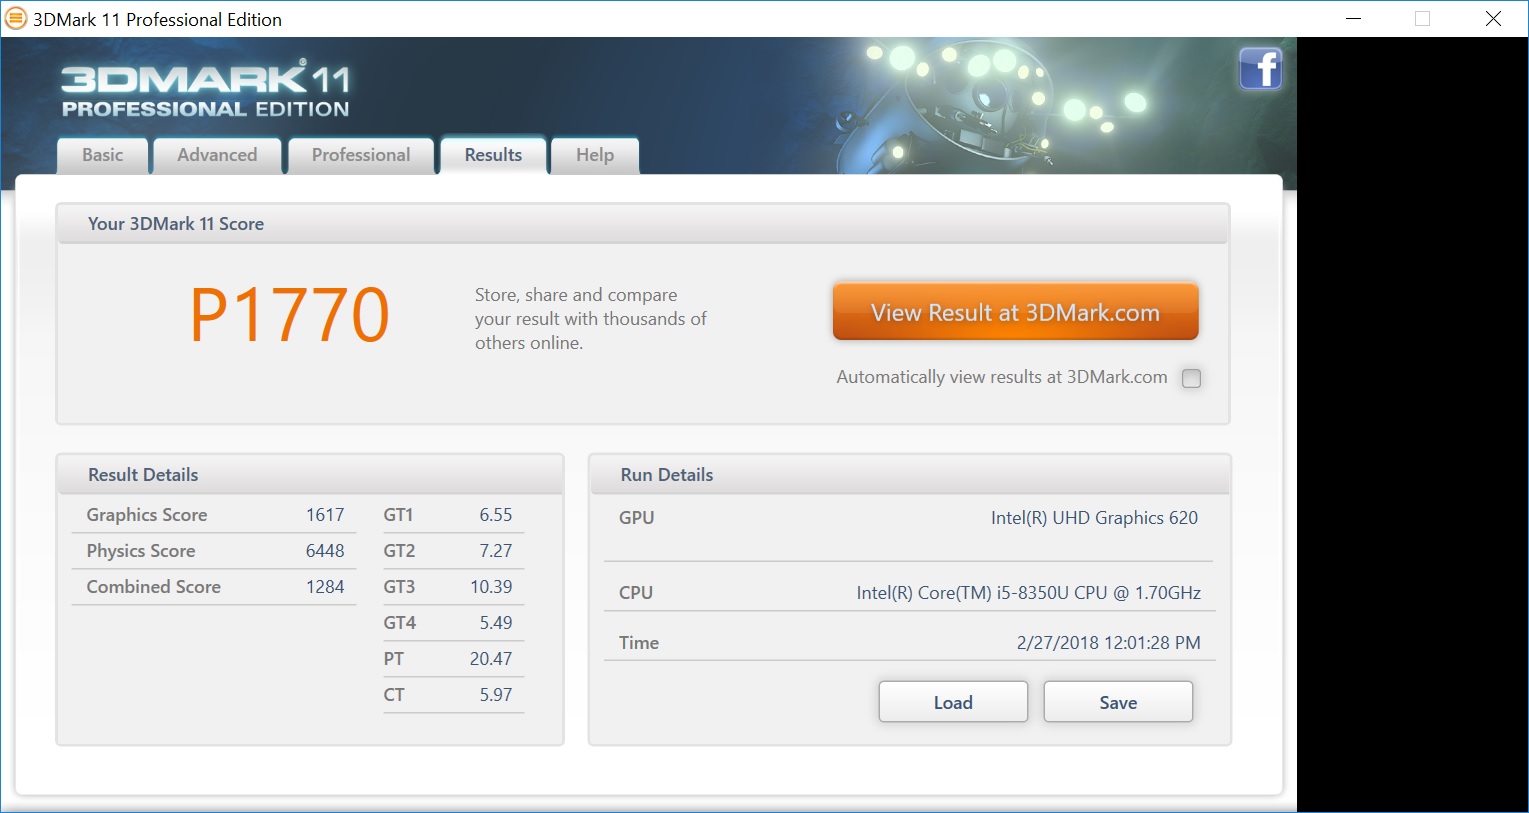Minimize the 3DMark 11 window

tap(1354, 19)
